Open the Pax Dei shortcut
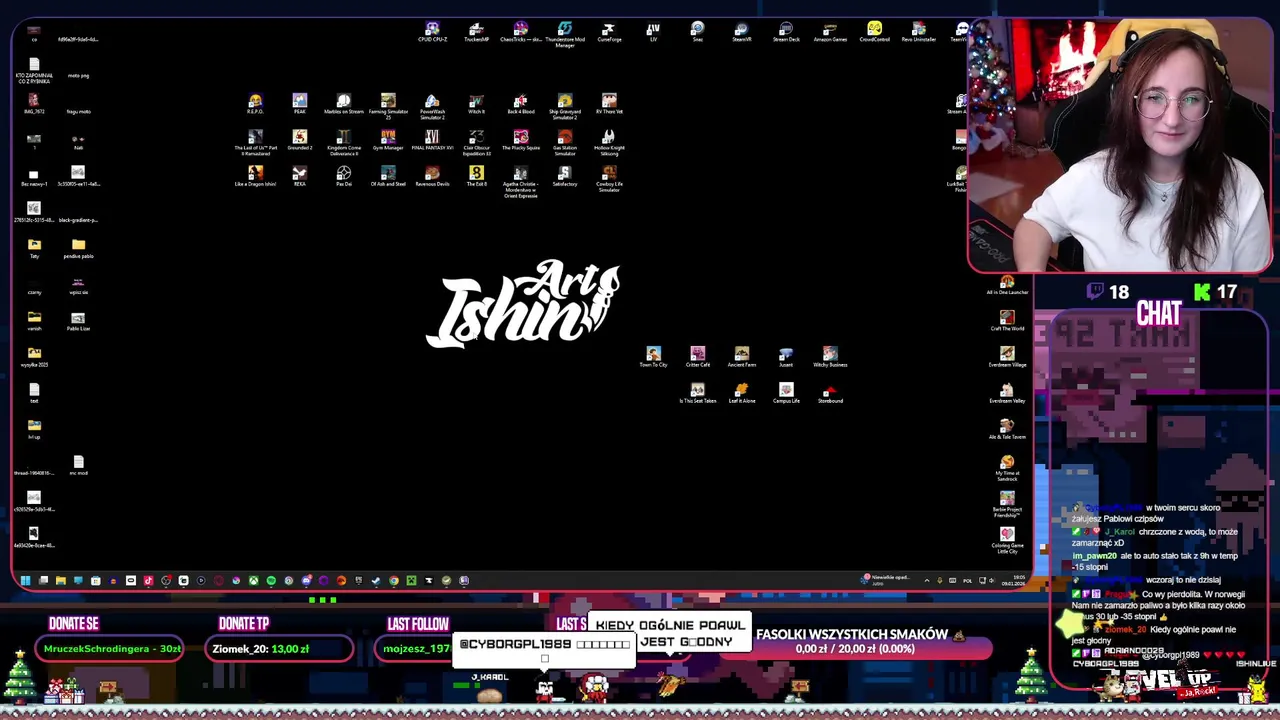The width and height of the screenshot is (1280, 720). 344,176
